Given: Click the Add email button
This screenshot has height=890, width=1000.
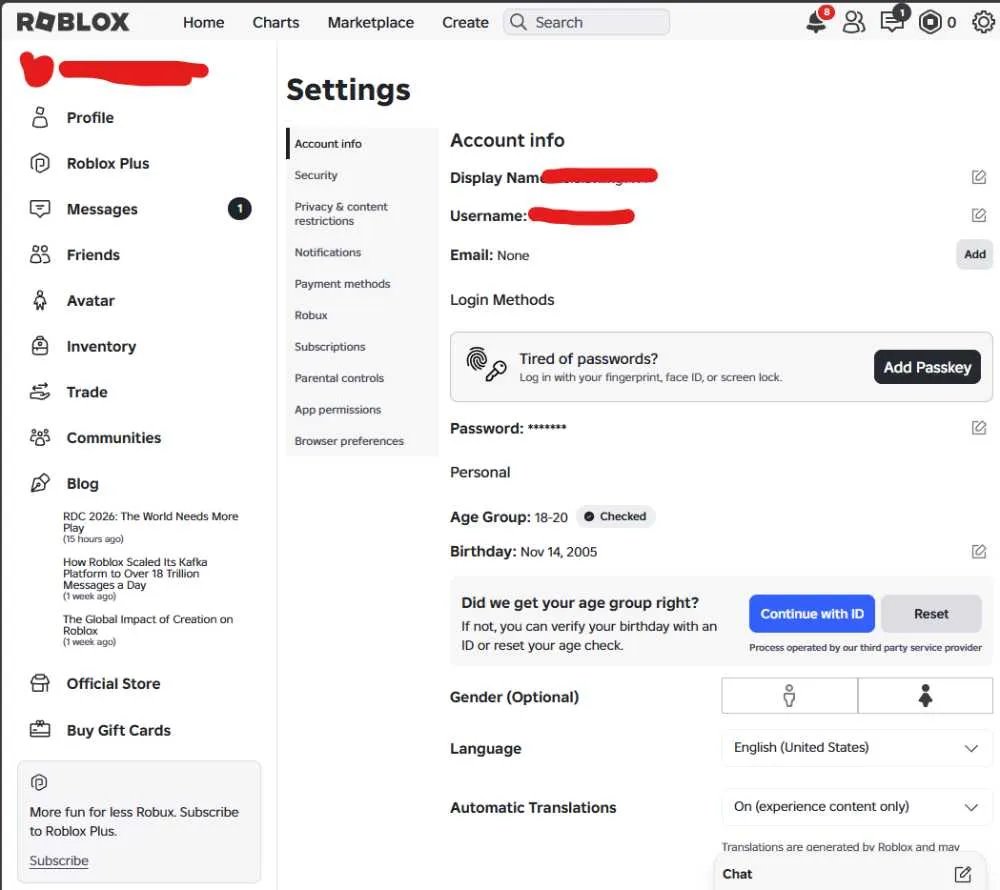Looking at the screenshot, I should pyautogui.click(x=974, y=254).
